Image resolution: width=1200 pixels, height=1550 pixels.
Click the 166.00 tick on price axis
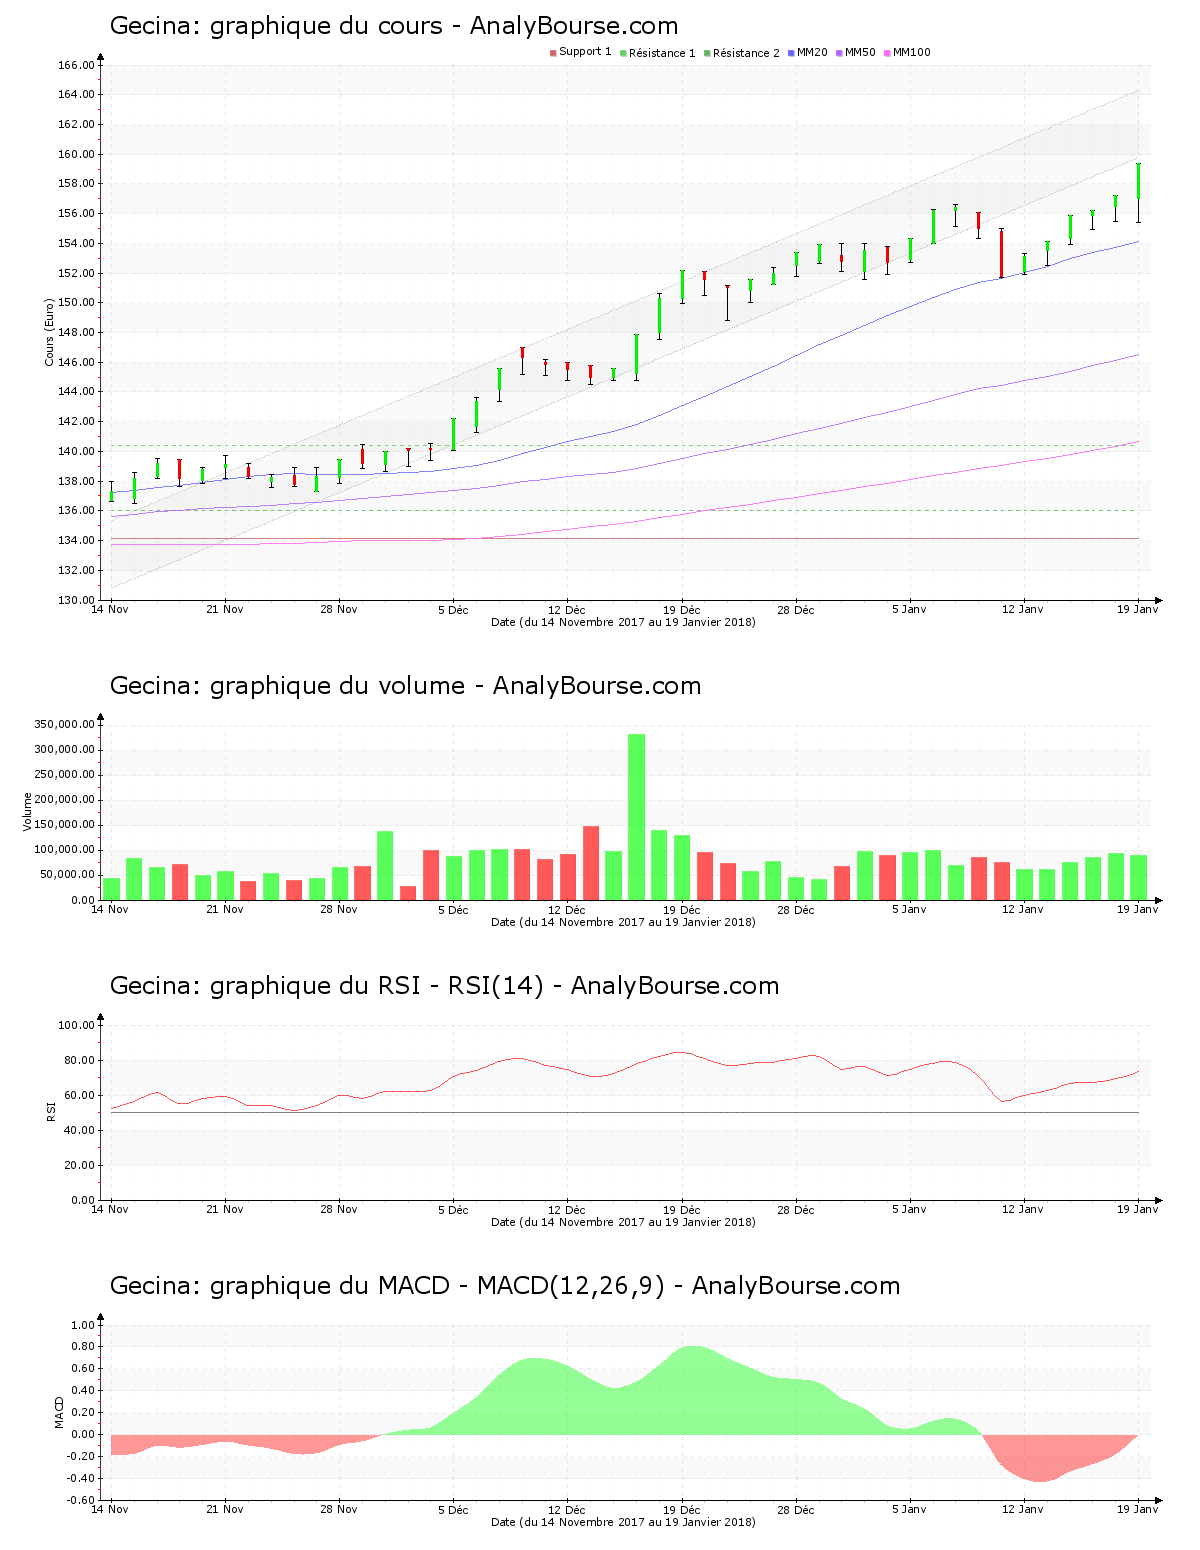[x=76, y=66]
